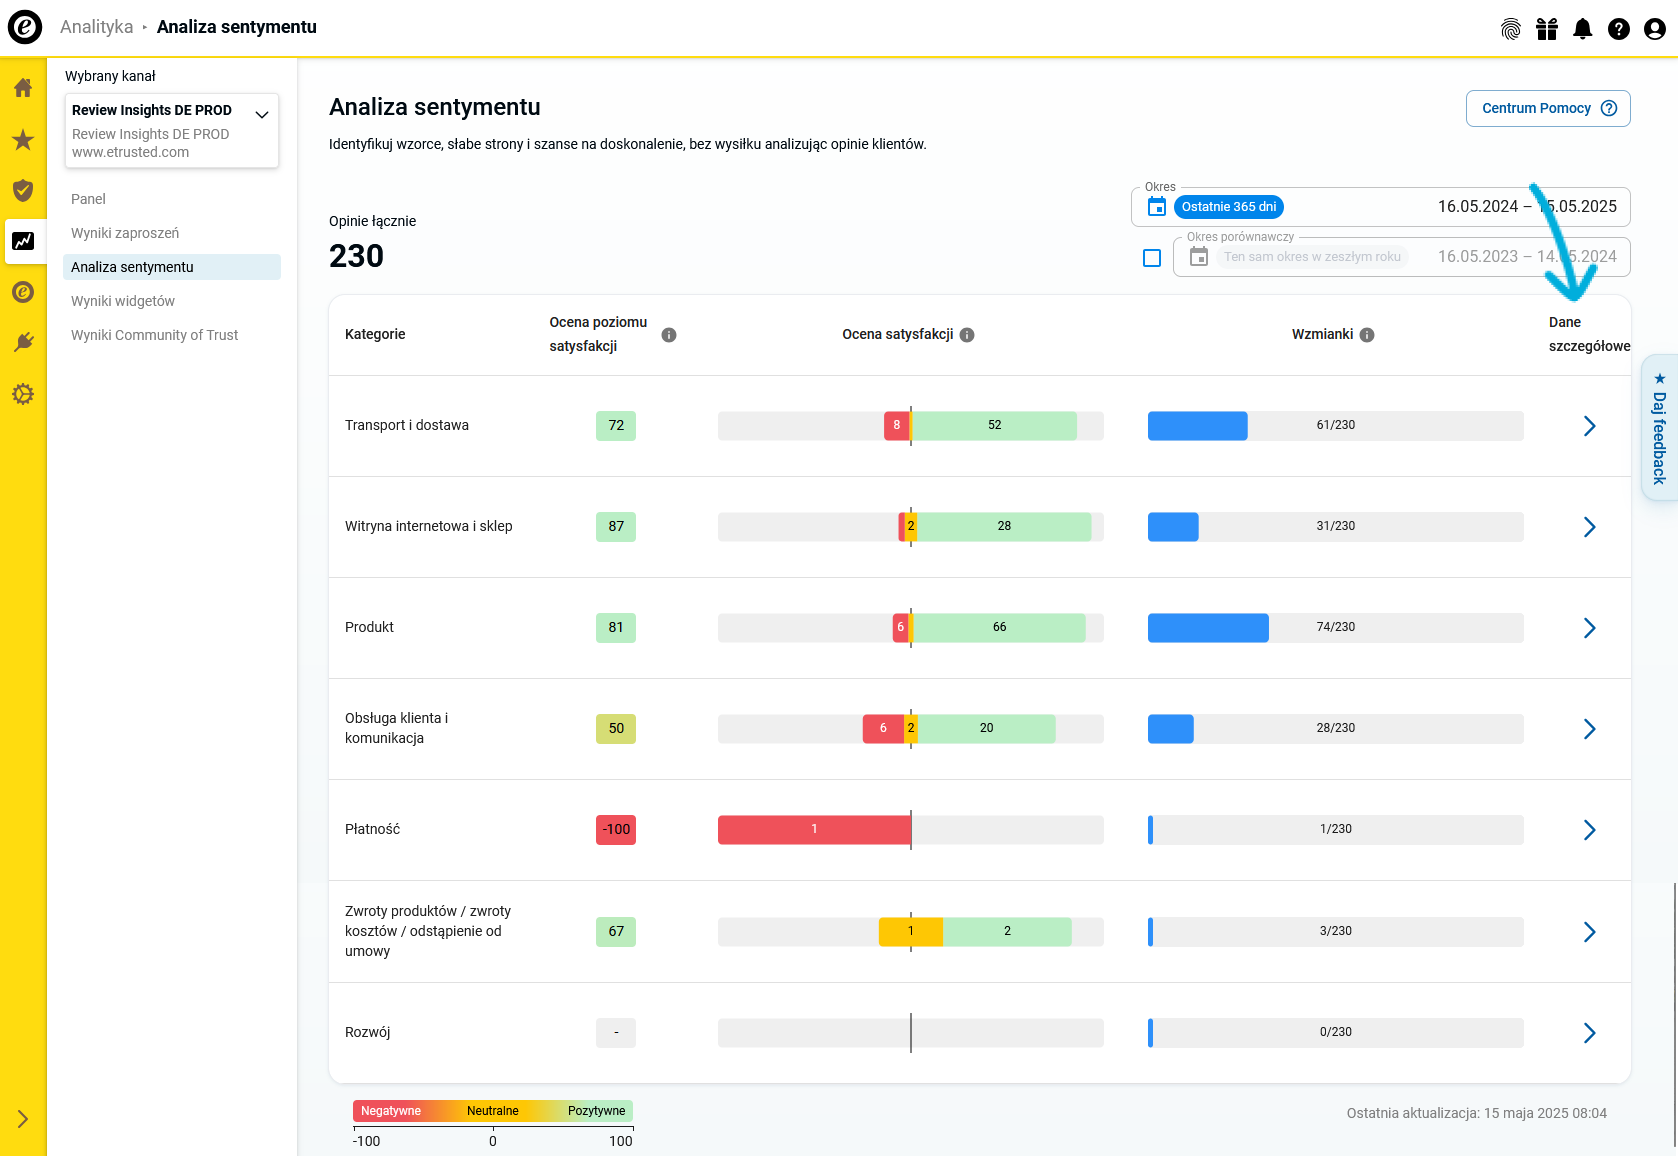Click the Ostatnie 365 dni period field
1678x1156 pixels.
tap(1228, 207)
